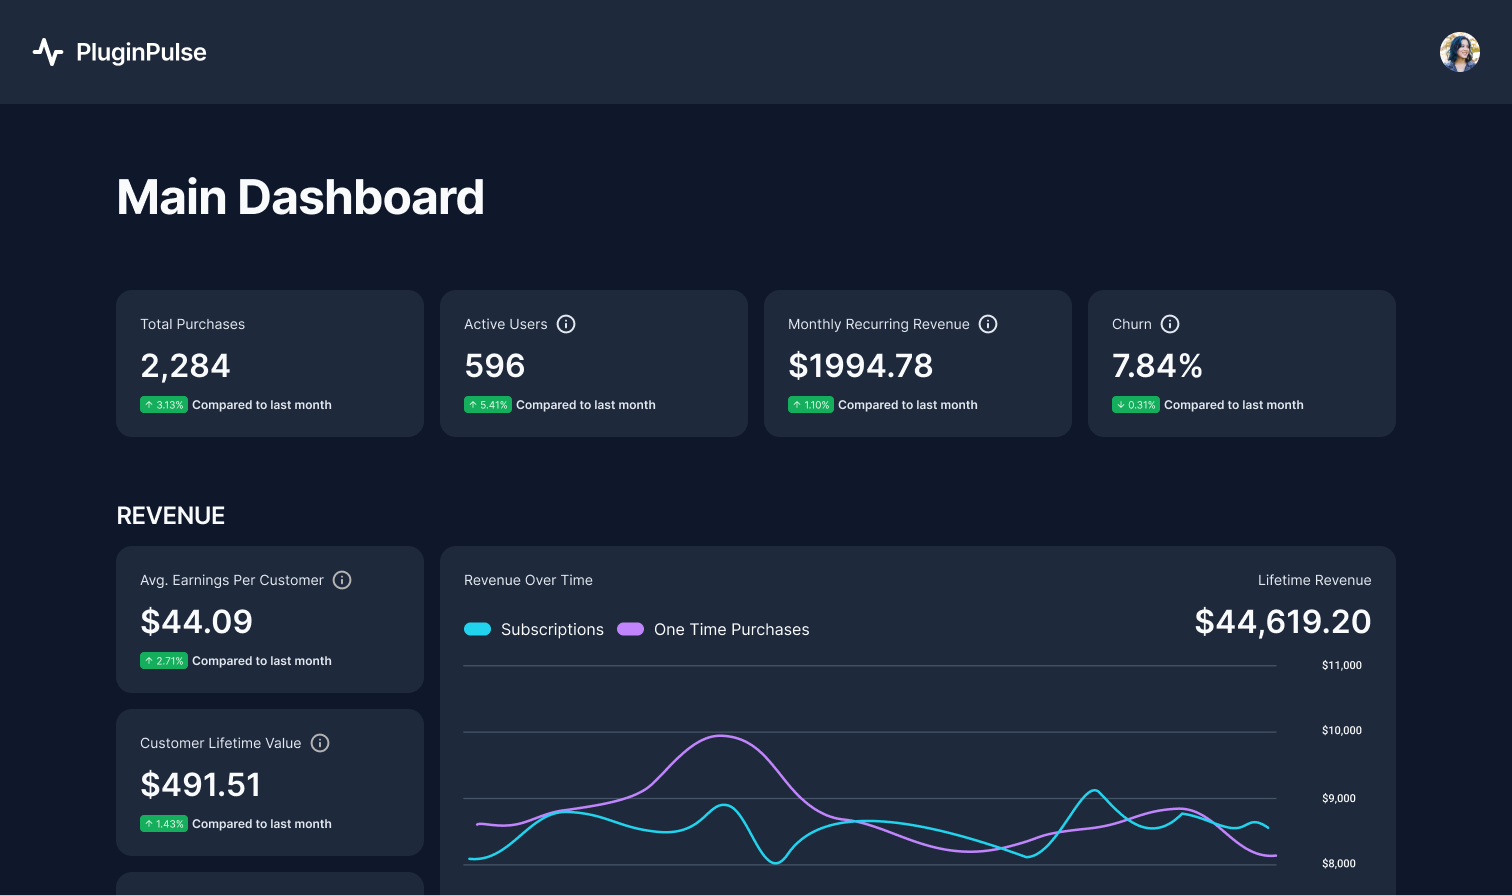This screenshot has height=896, width=1512.
Task: Click the Churn info icon
Action: pyautogui.click(x=1170, y=324)
